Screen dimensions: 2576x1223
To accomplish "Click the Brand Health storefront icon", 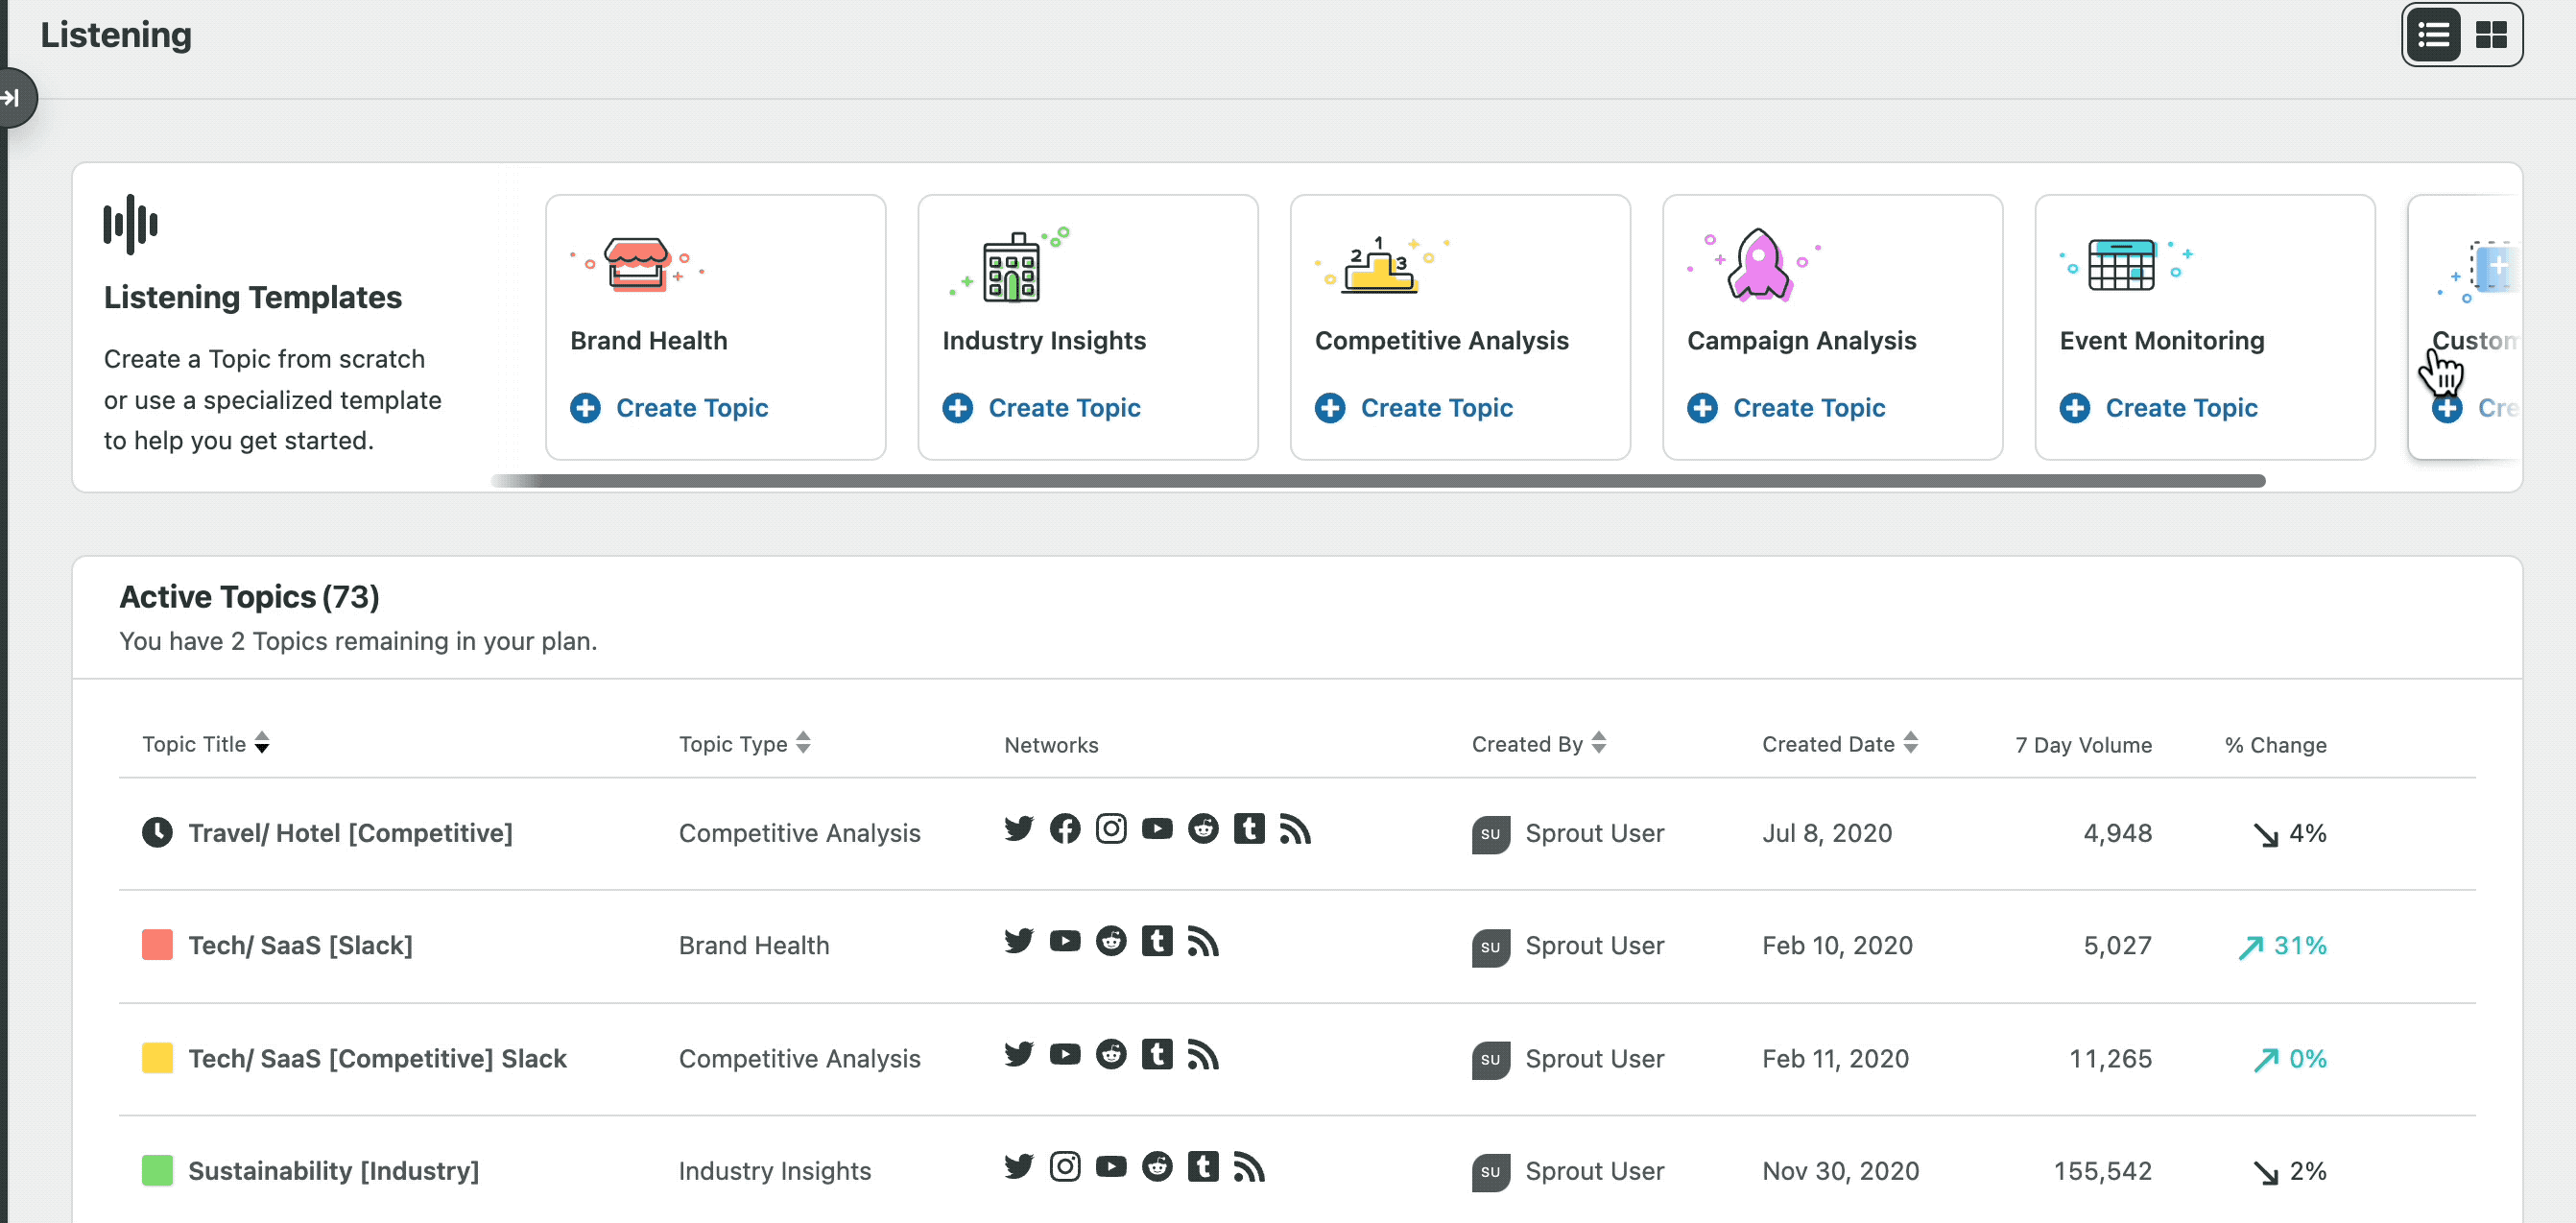I will click(x=637, y=265).
